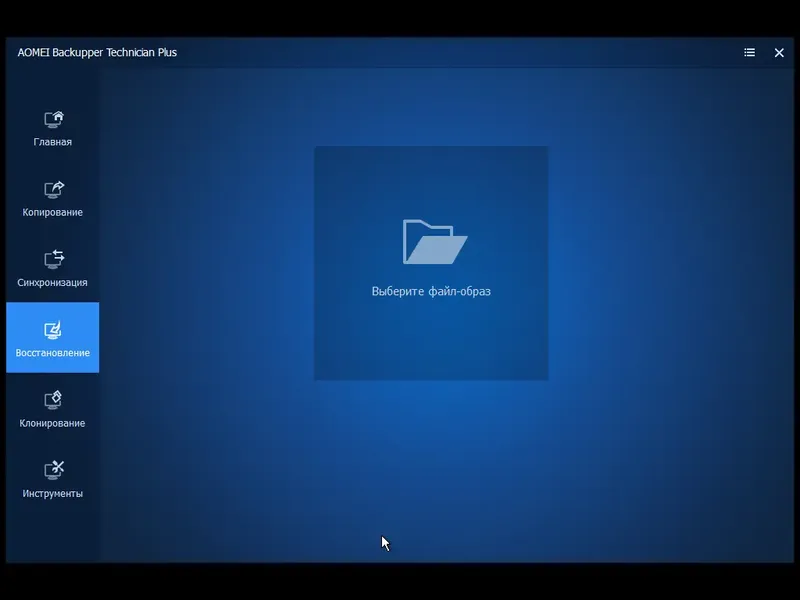
Task: Click the Выберите файл-образ text label
Action: pos(431,292)
